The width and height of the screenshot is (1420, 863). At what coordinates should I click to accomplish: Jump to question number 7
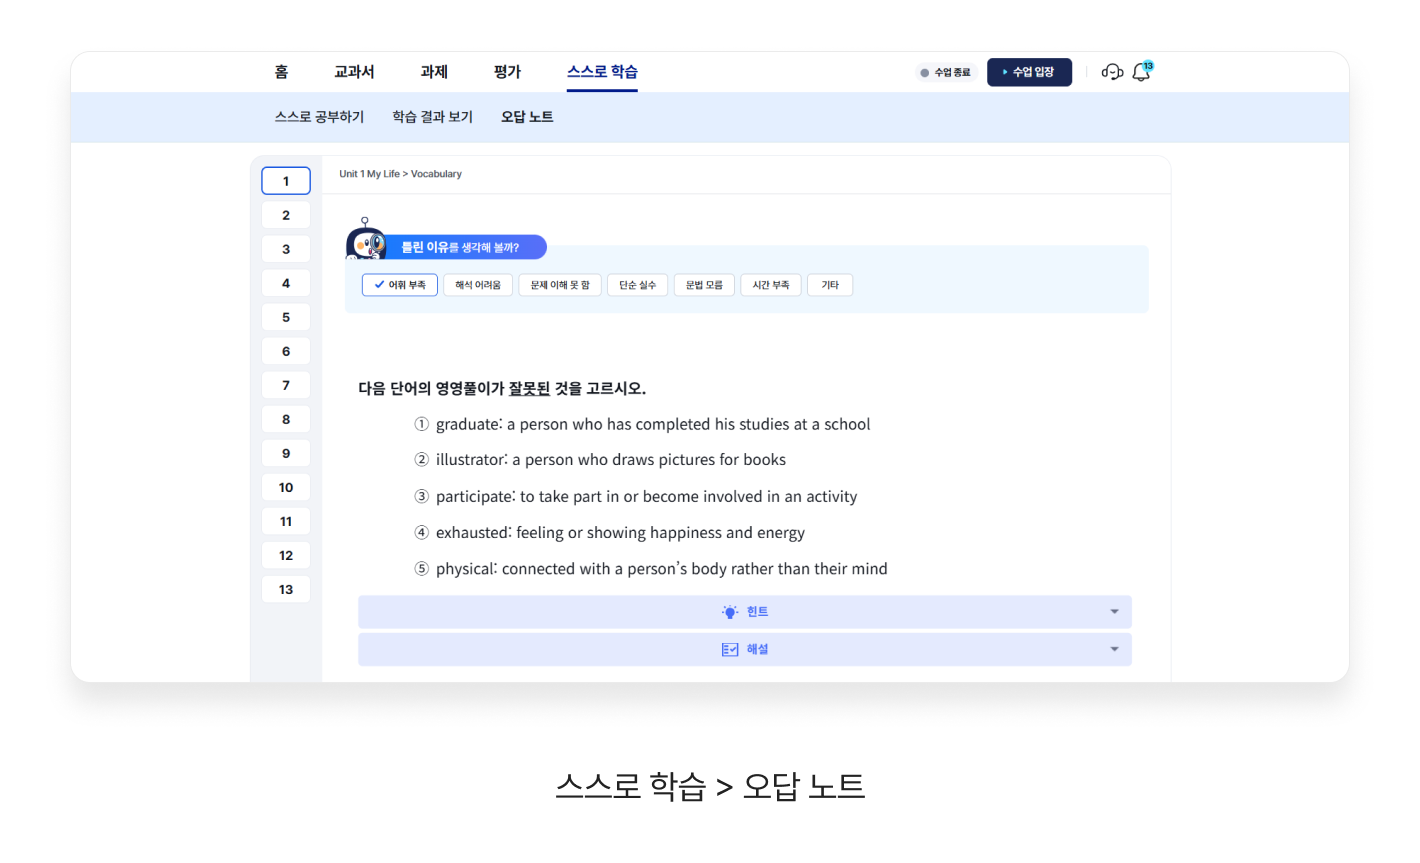[286, 385]
